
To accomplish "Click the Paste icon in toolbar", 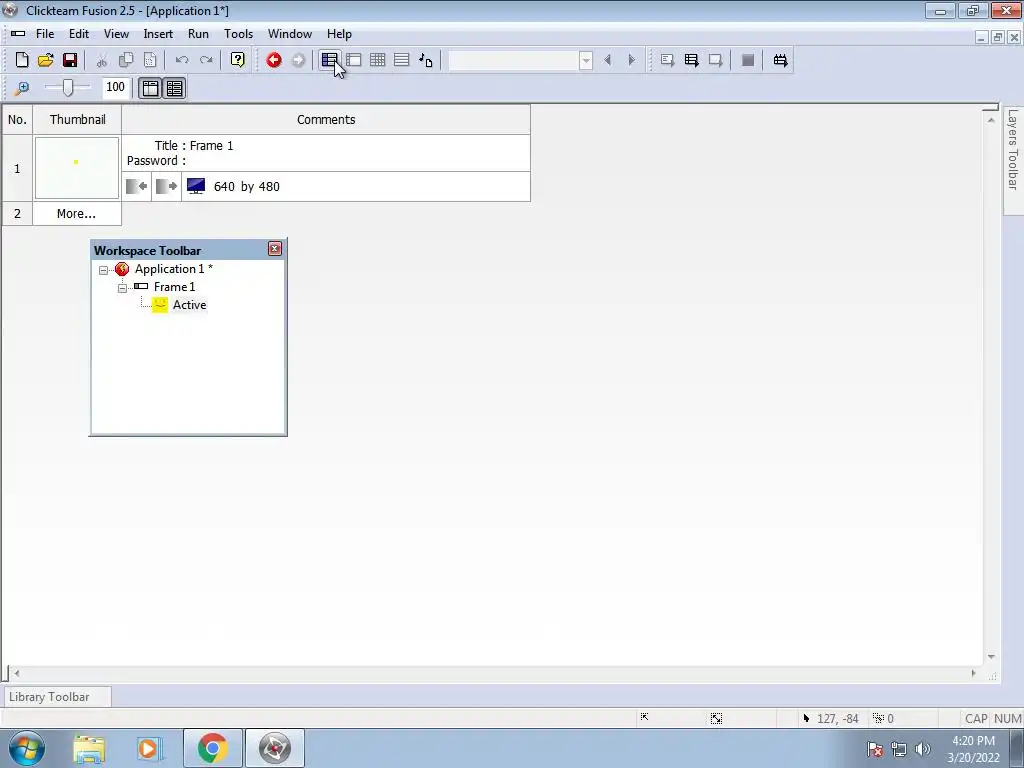I will click(x=150, y=60).
